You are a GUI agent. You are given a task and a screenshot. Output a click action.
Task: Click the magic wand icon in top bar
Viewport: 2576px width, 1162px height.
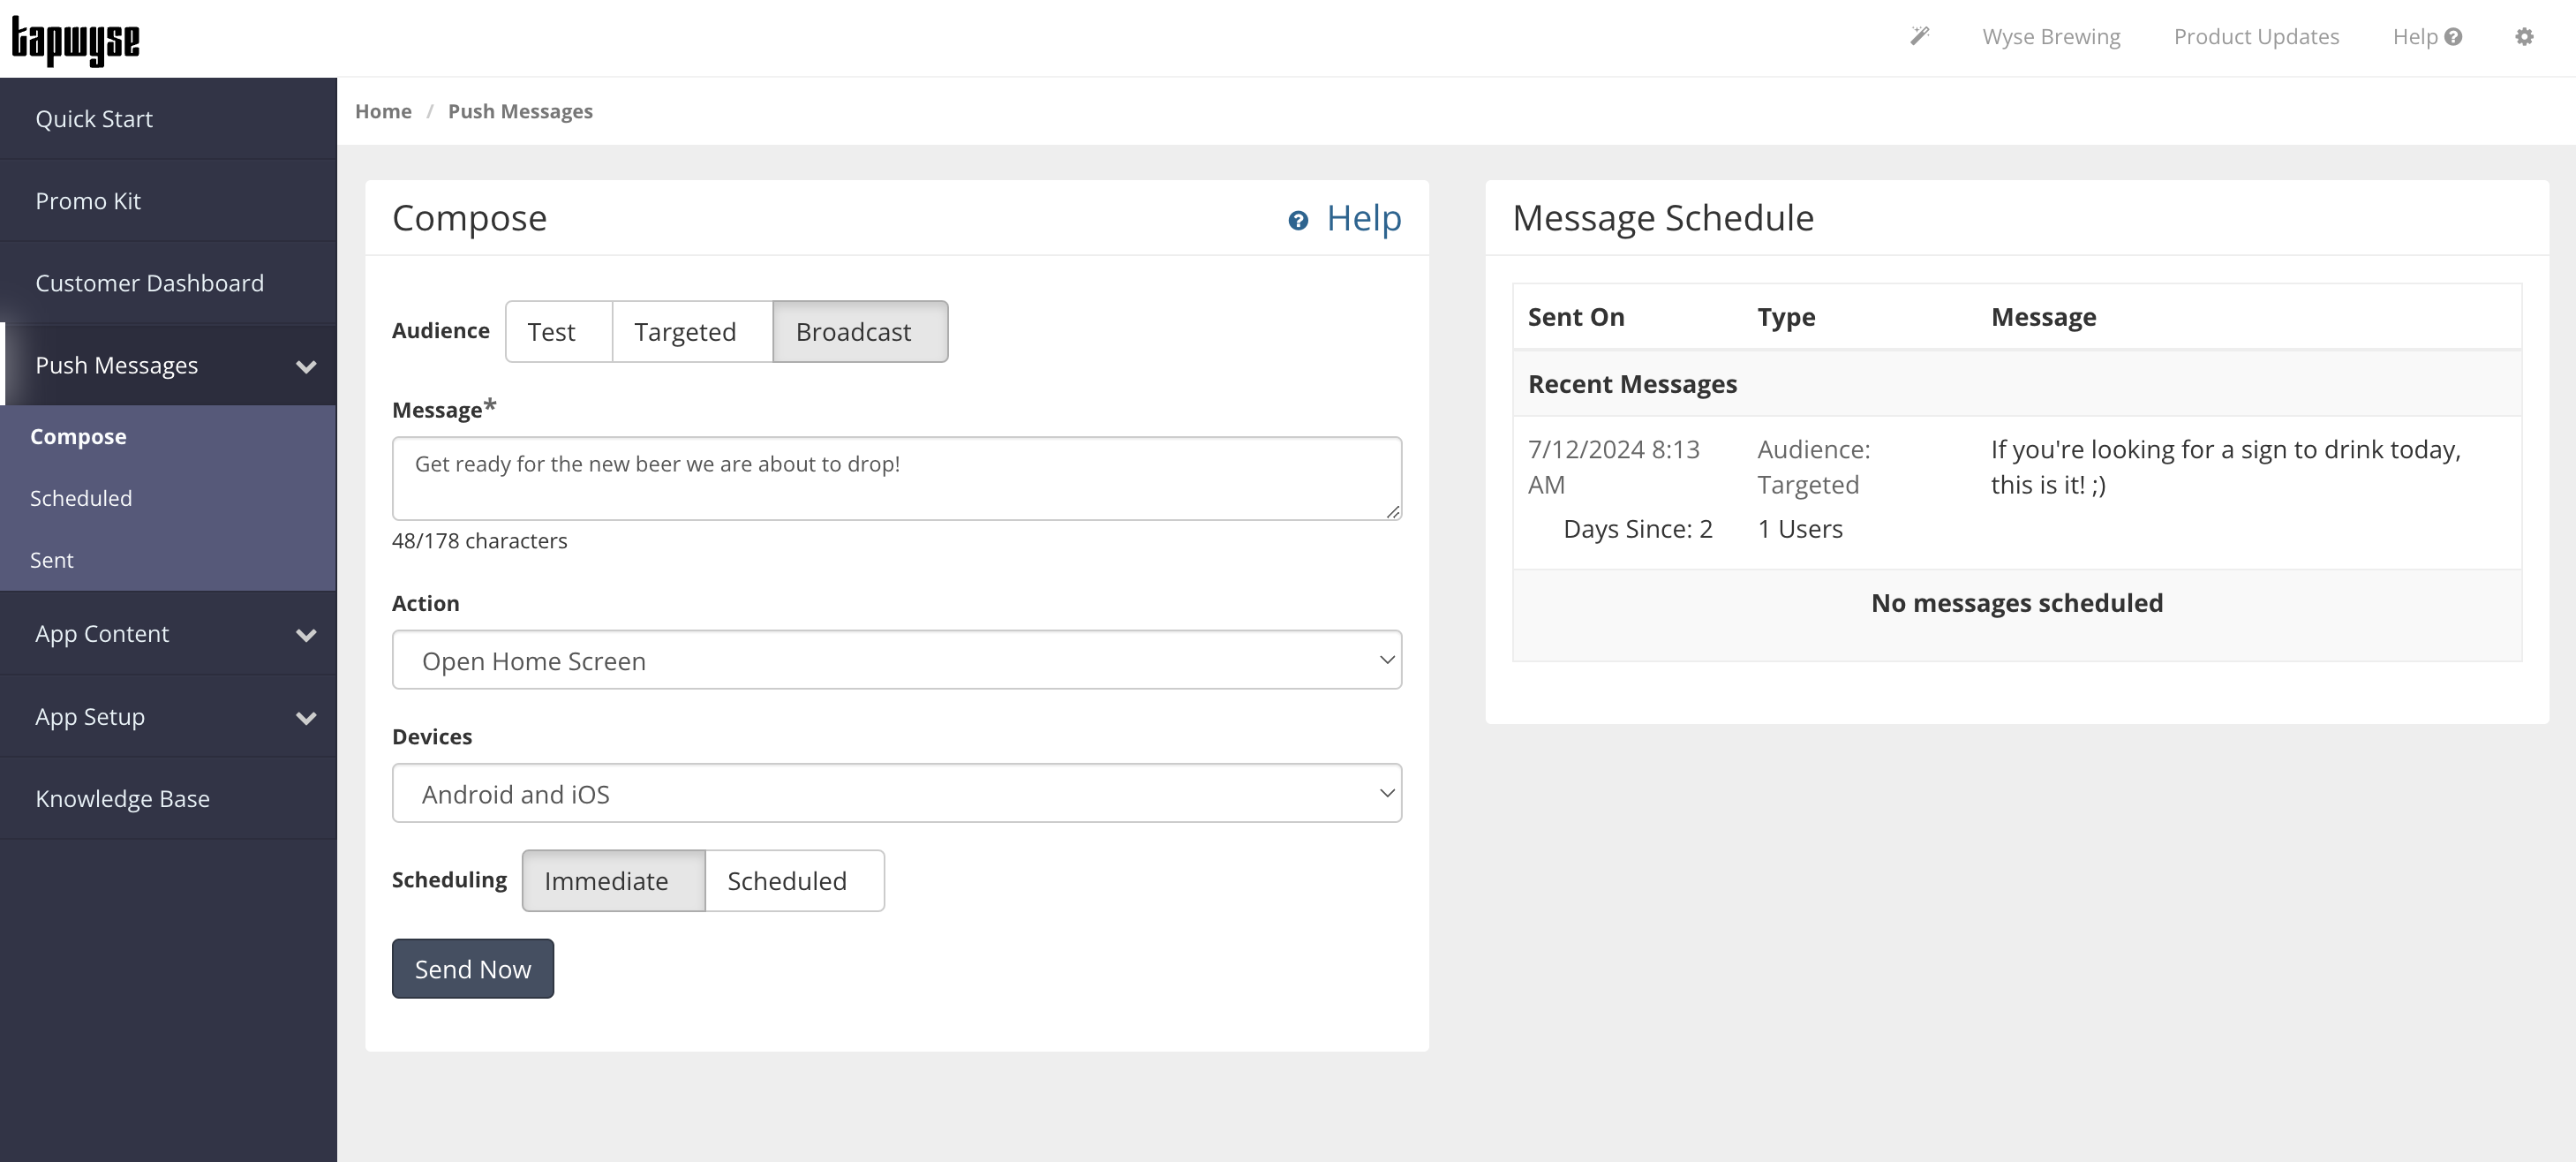pyautogui.click(x=1919, y=37)
